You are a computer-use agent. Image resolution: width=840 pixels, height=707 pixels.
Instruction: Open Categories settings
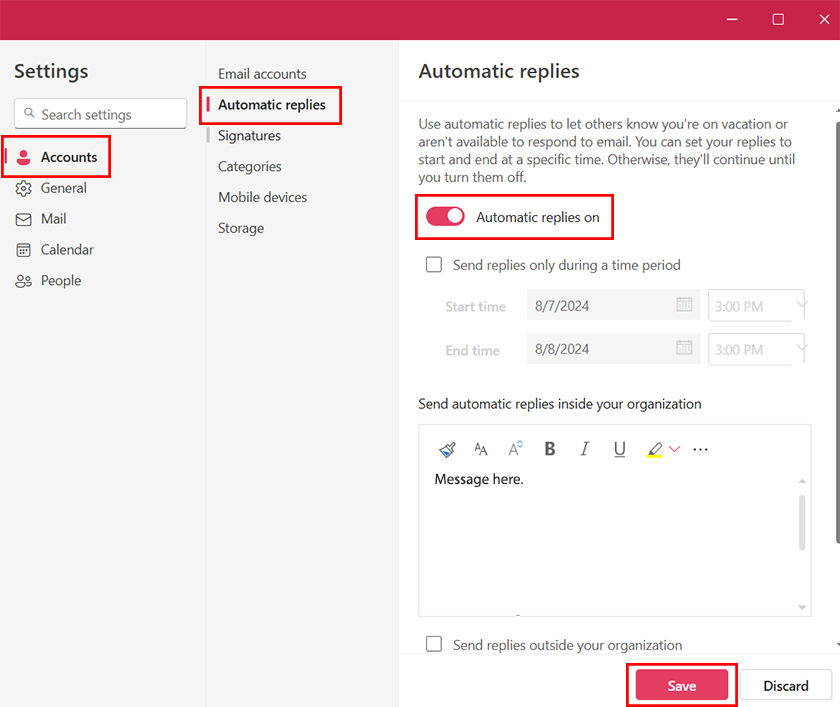(x=250, y=167)
